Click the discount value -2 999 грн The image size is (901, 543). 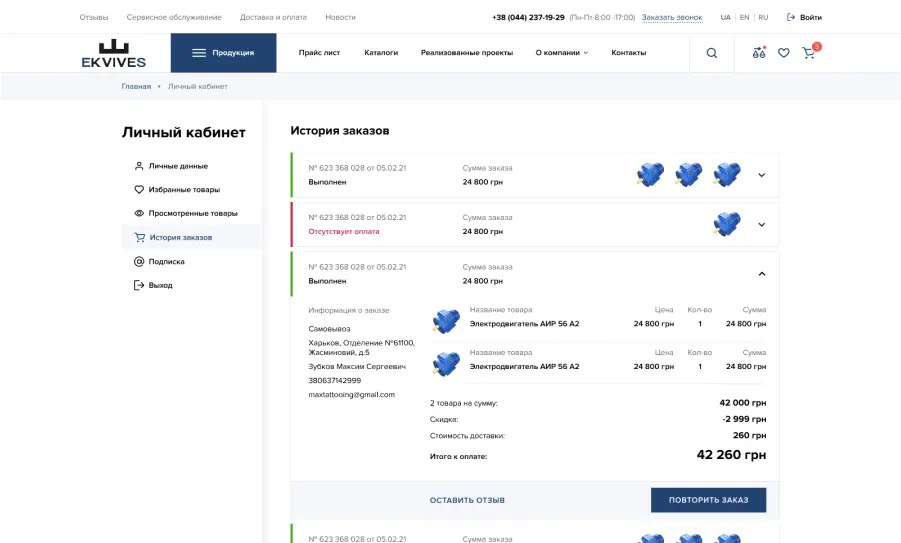click(x=744, y=419)
